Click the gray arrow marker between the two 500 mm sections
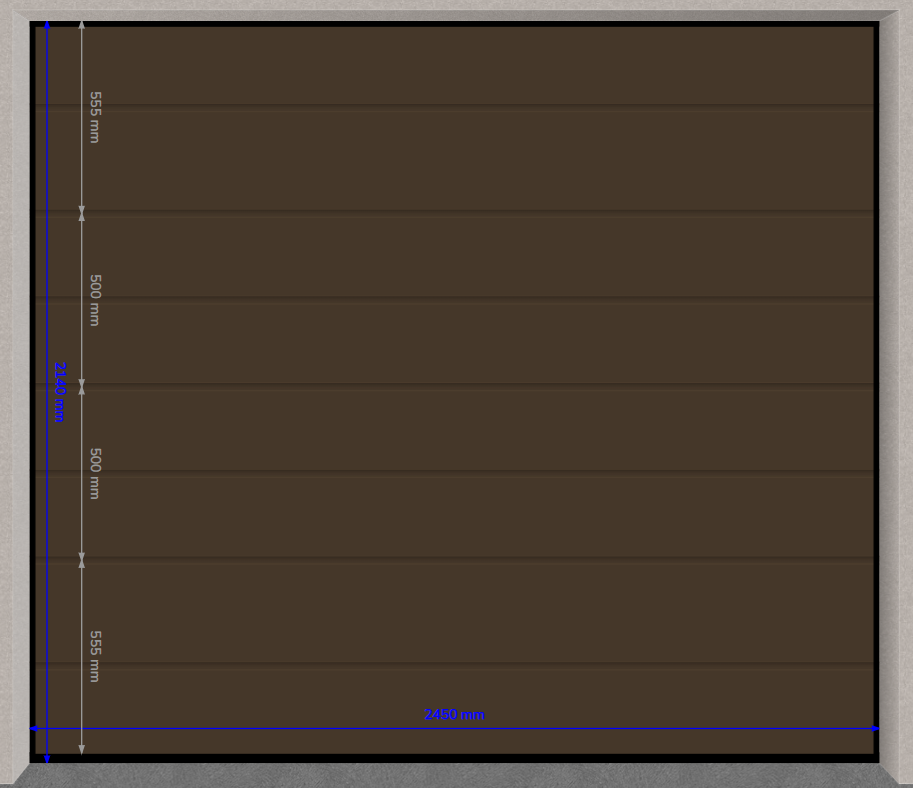Viewport: 913px width, 788px height. tap(82, 386)
